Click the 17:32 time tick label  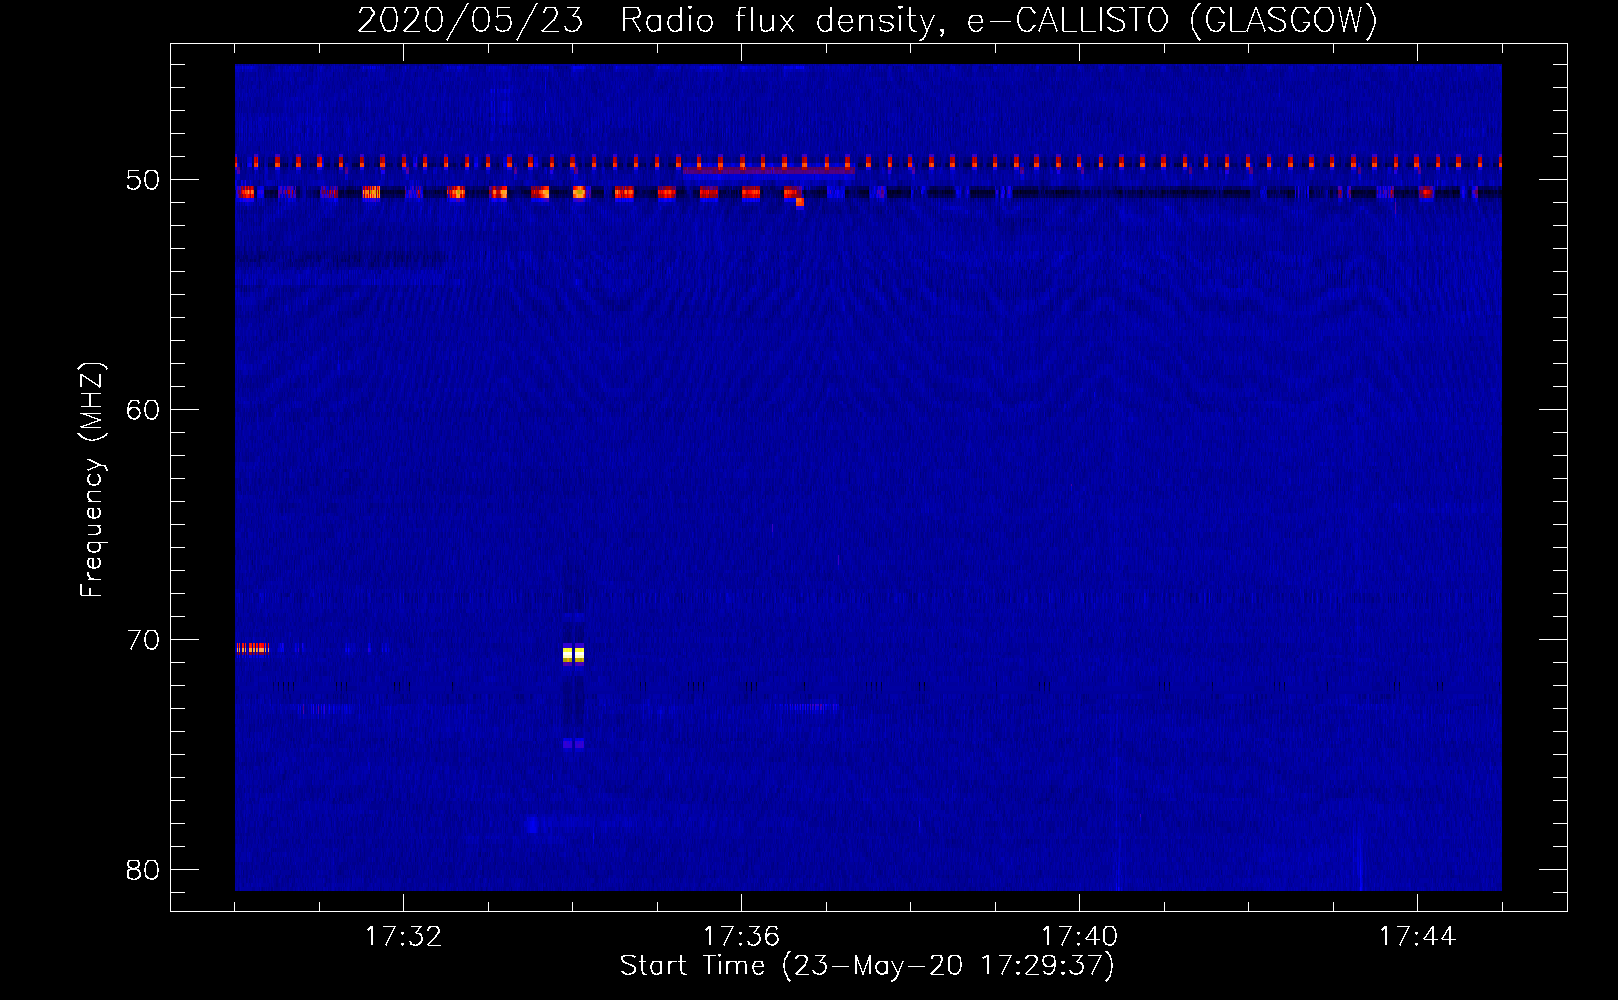pos(403,937)
